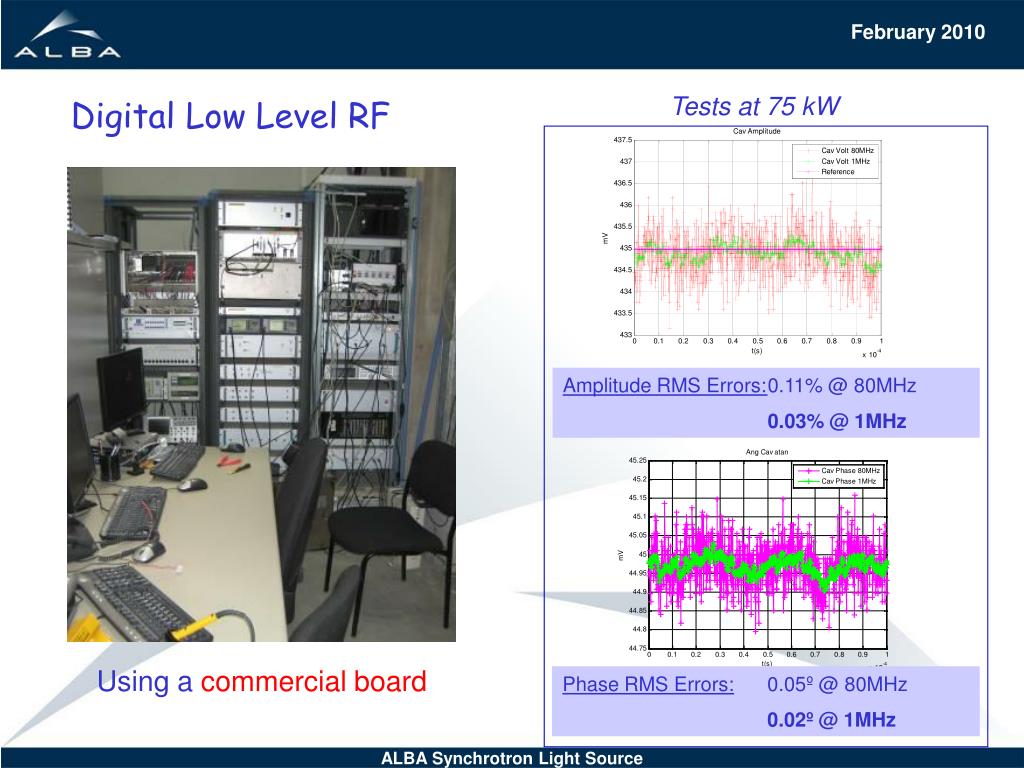This screenshot has height=768, width=1024.
Task: Click the 'Reference' legend entry
Action: [x=826, y=172]
